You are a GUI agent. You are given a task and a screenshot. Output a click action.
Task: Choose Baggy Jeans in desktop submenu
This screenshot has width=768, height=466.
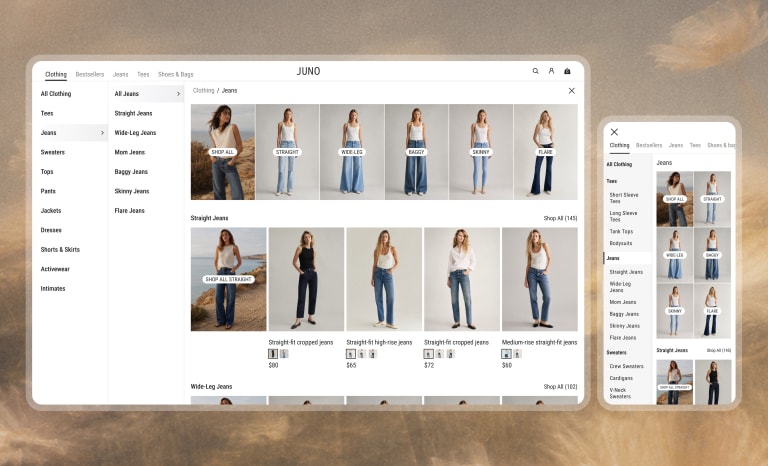131,172
